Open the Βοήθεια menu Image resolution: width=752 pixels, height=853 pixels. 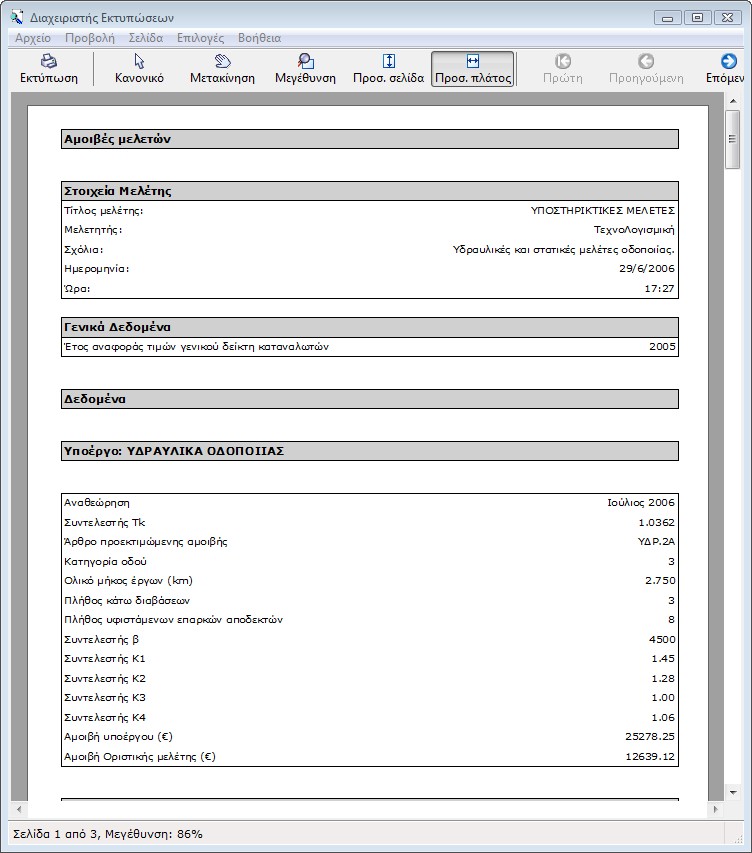pyautogui.click(x=259, y=38)
